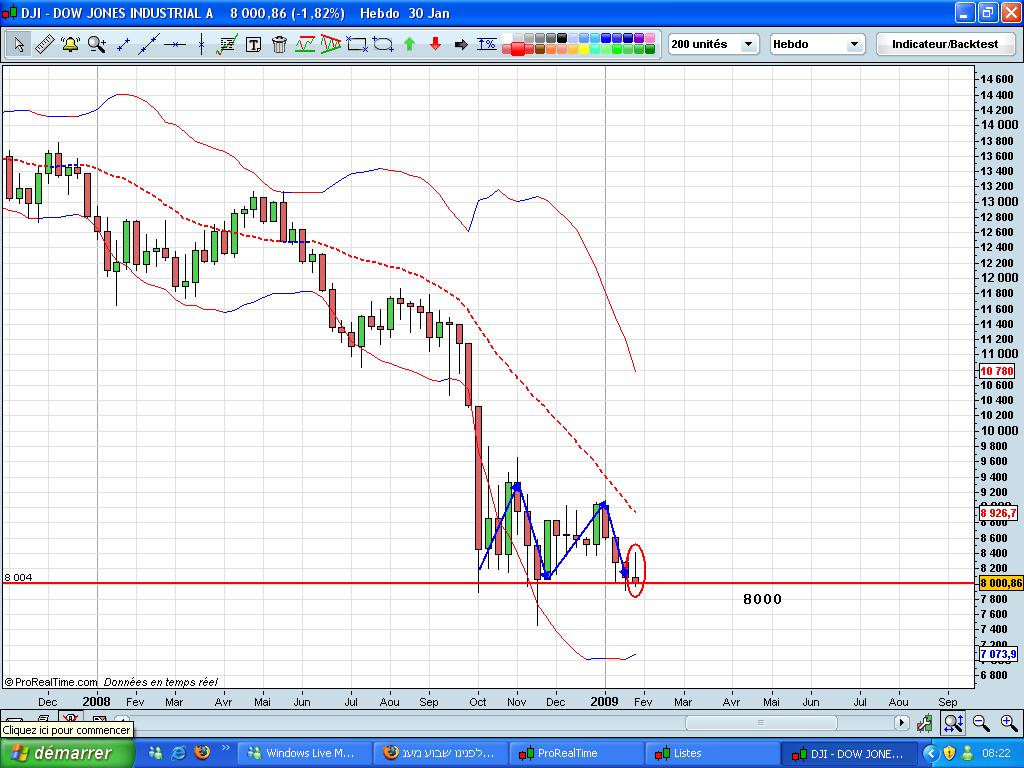Select the extended trend line tool
This screenshot has height=768, width=1024.
pos(149,44)
